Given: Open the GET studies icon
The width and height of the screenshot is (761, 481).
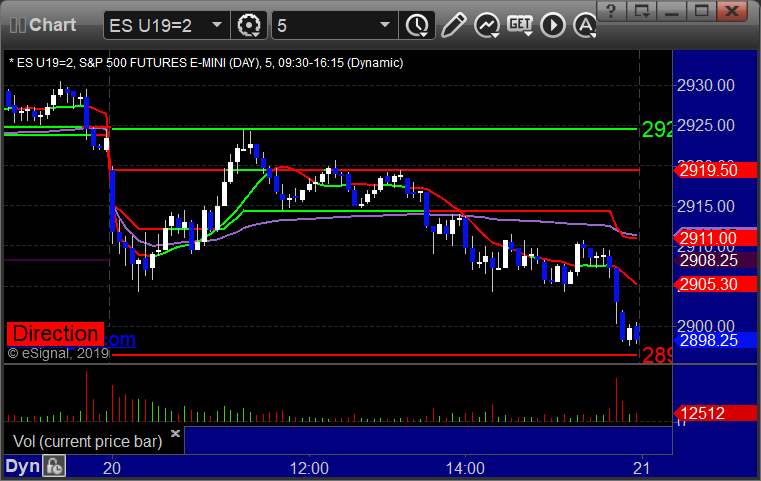Looking at the screenshot, I should pyautogui.click(x=520, y=24).
